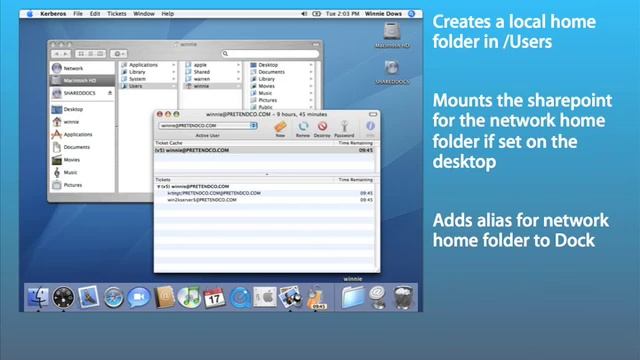Switch Finder to column view

[x=100, y=53]
